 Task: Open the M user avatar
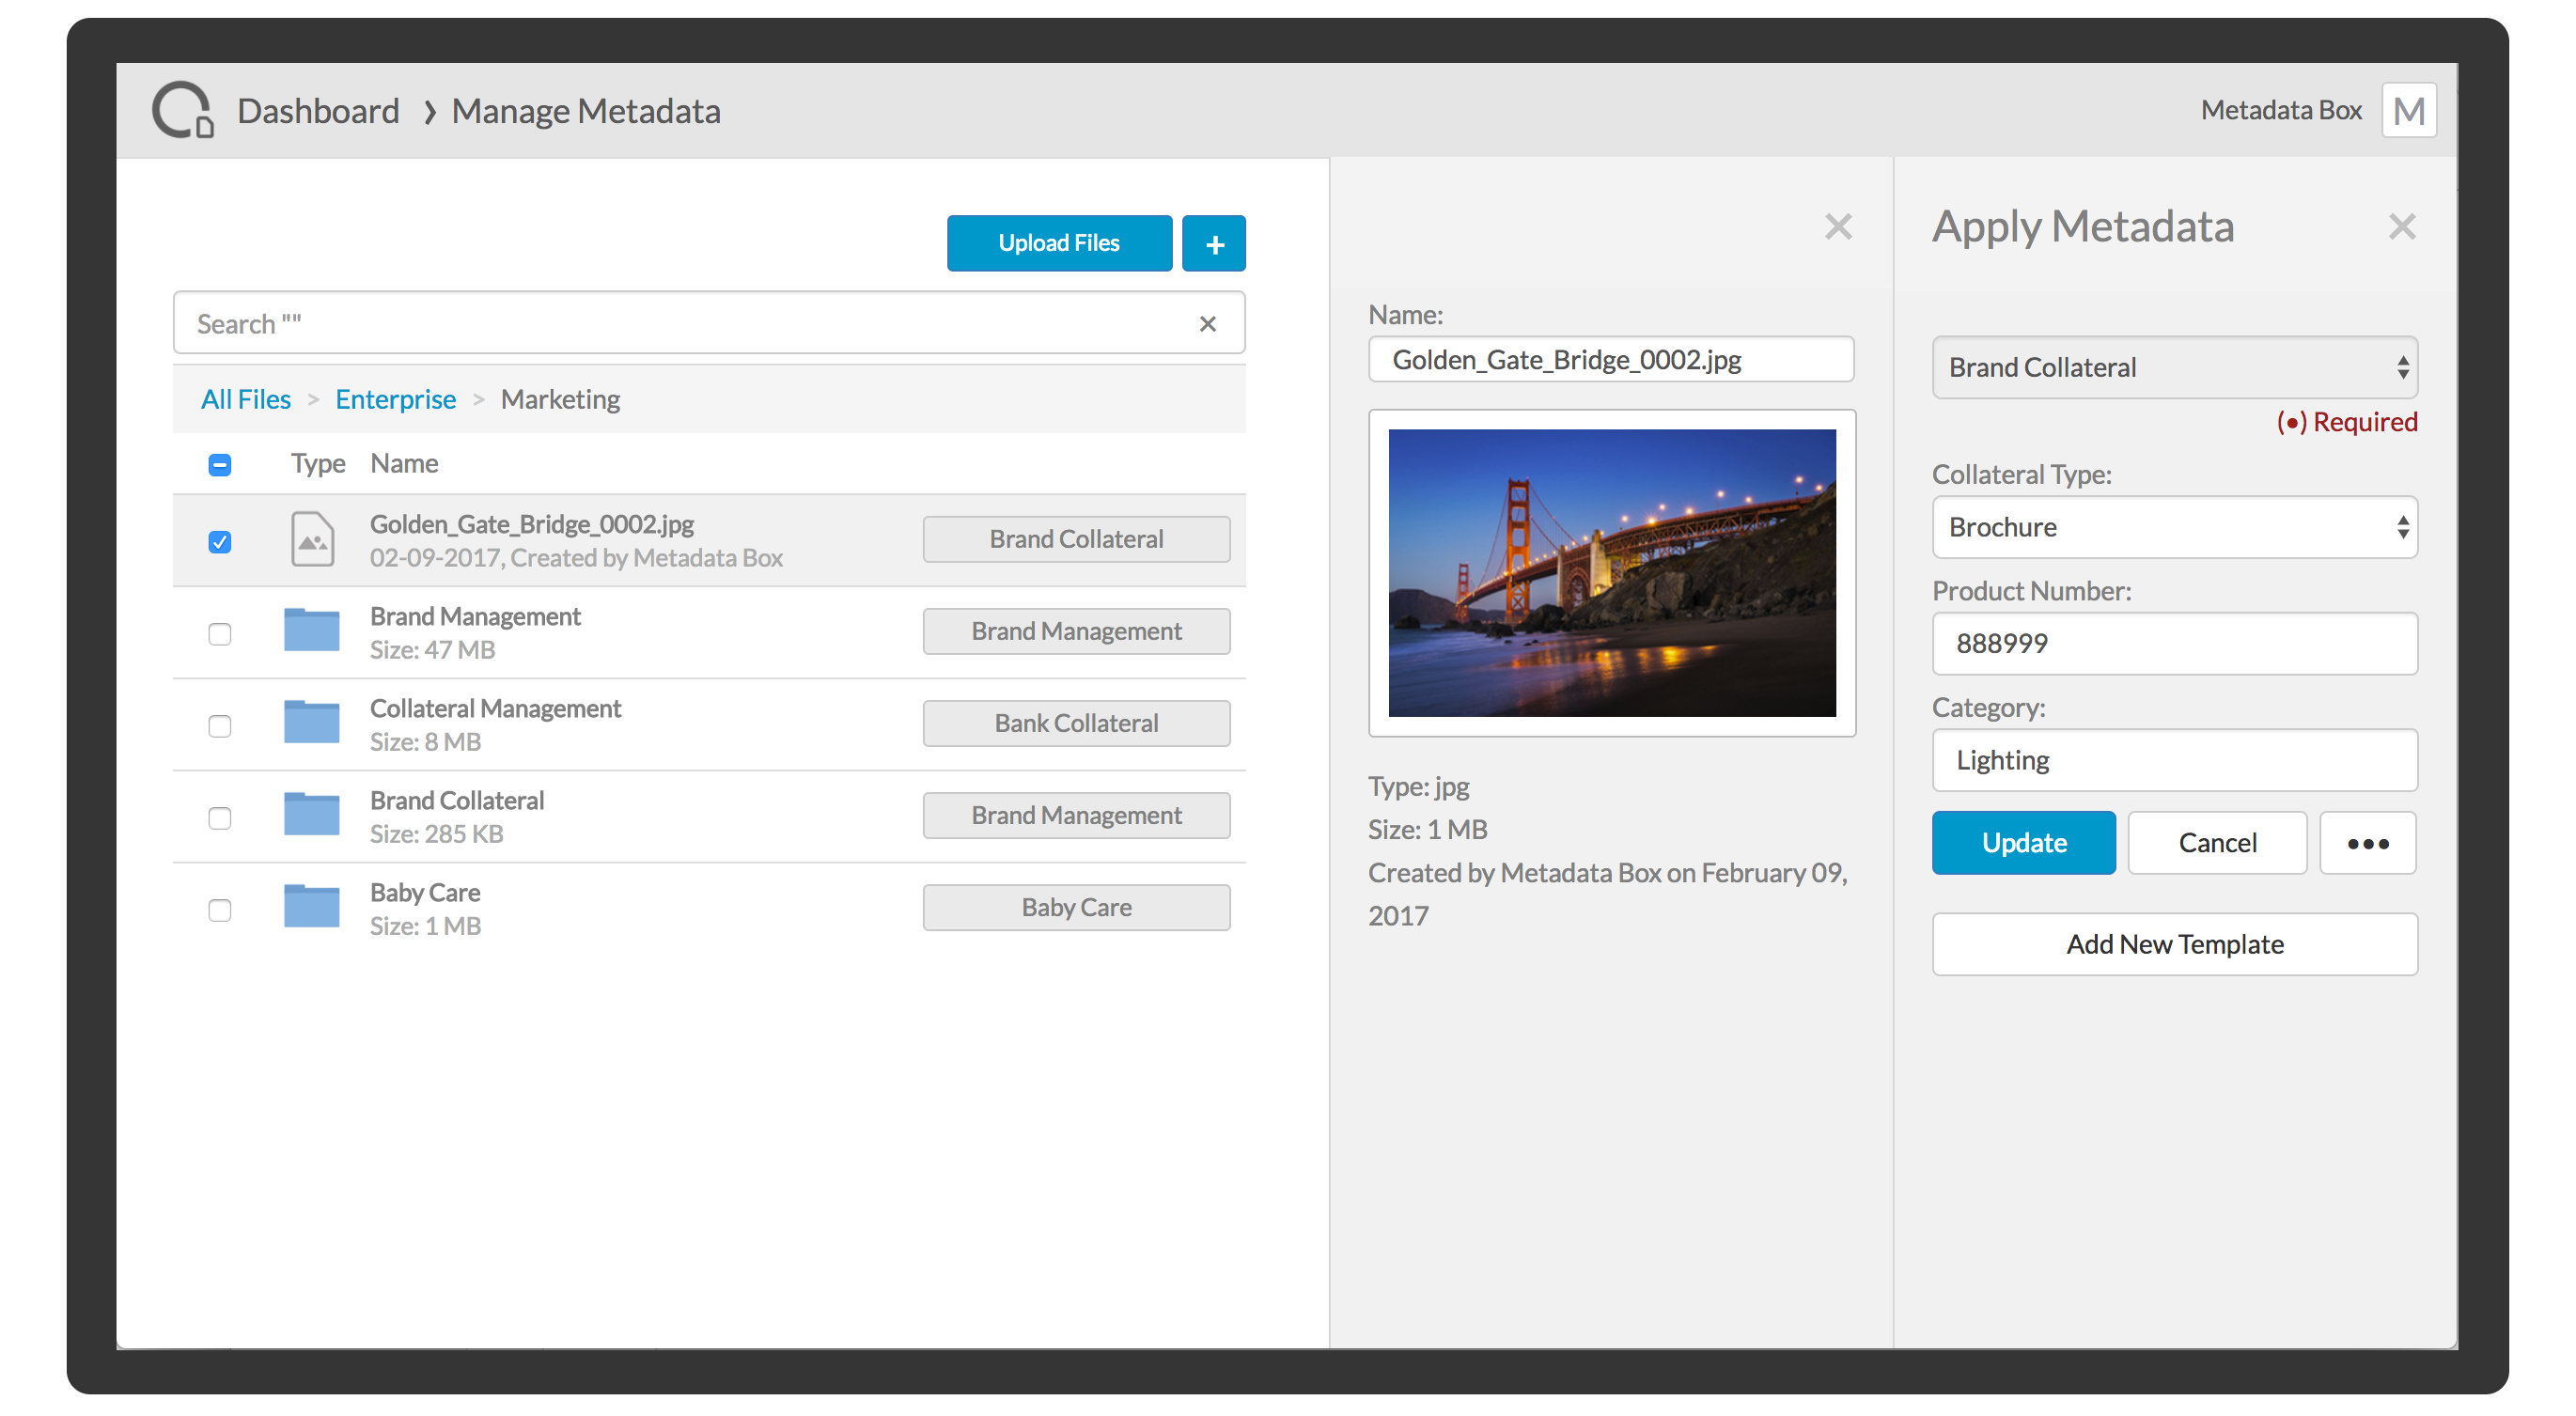point(2408,110)
